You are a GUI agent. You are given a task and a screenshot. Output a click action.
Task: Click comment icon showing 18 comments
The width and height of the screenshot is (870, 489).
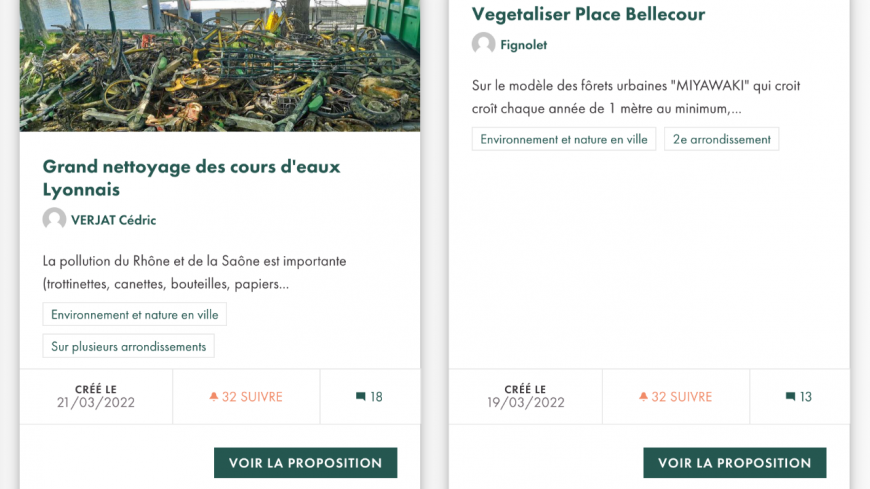pyautogui.click(x=361, y=397)
